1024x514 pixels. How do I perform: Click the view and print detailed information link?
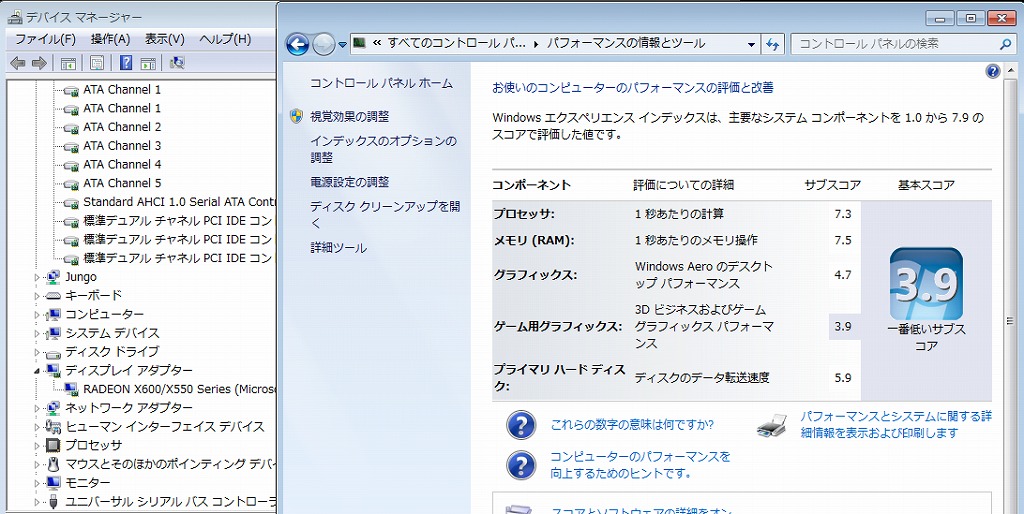(897, 425)
